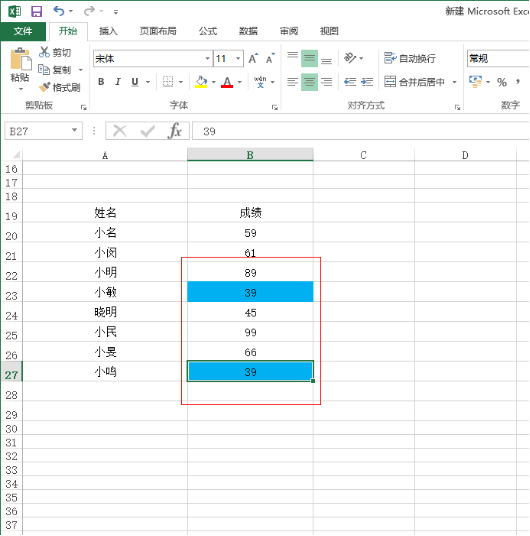530x536 pixels.
Task: Increase indent icon
Action: click(x=367, y=82)
